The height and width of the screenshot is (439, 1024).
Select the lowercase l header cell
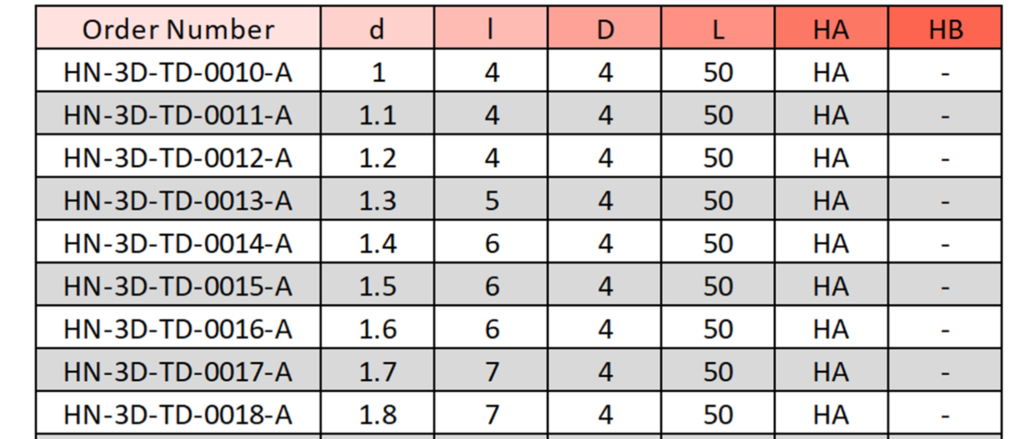(491, 27)
